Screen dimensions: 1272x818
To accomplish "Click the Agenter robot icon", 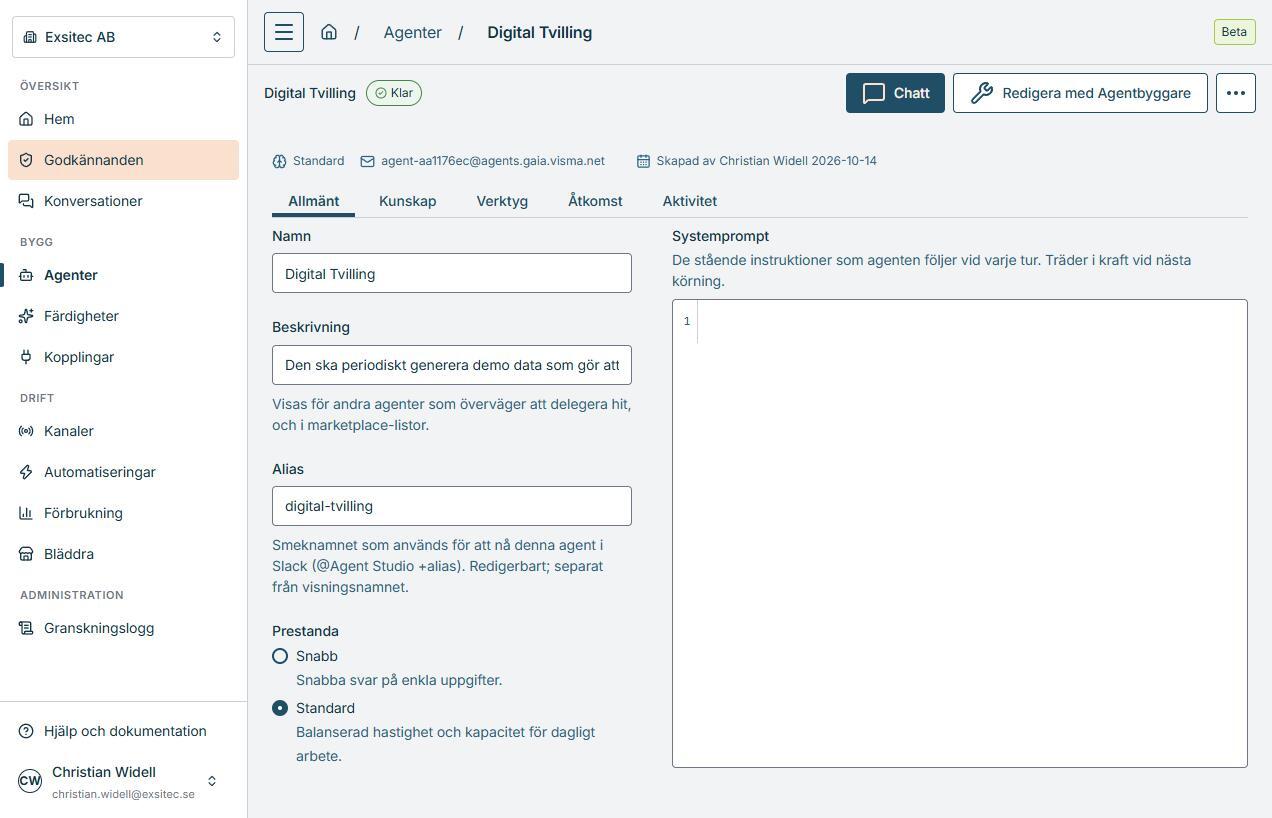I will point(26,275).
